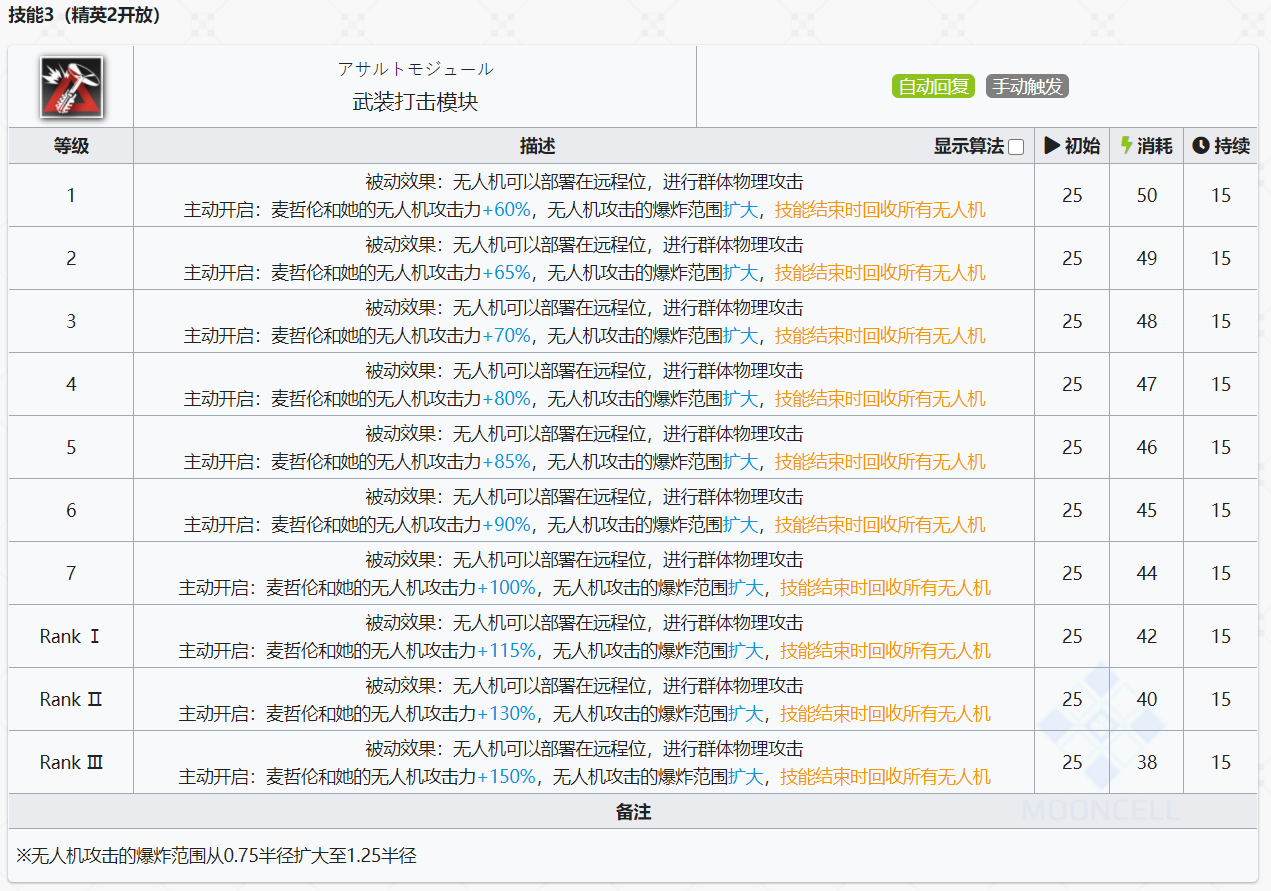1271x891 pixels.
Task: Click the 武装打击模块 skill icon
Action: [x=71, y=86]
